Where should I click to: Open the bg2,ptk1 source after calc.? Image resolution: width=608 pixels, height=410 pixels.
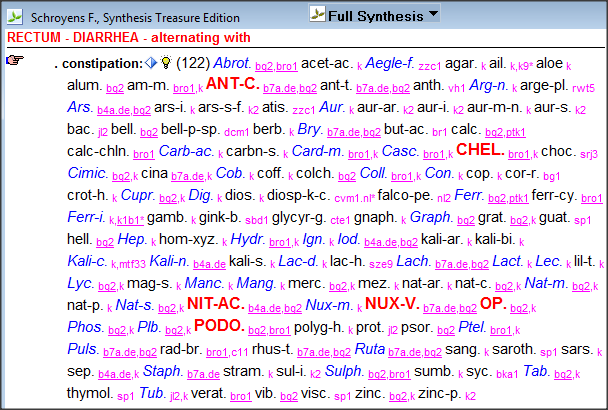tap(505, 133)
